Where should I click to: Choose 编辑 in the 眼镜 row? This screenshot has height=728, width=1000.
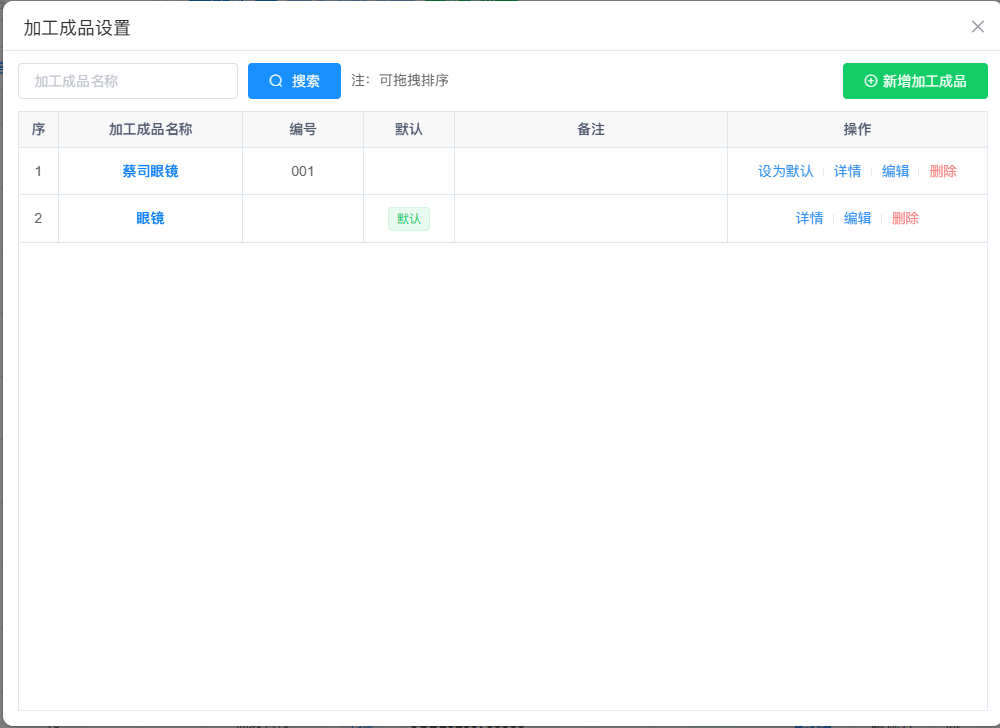[x=857, y=218]
